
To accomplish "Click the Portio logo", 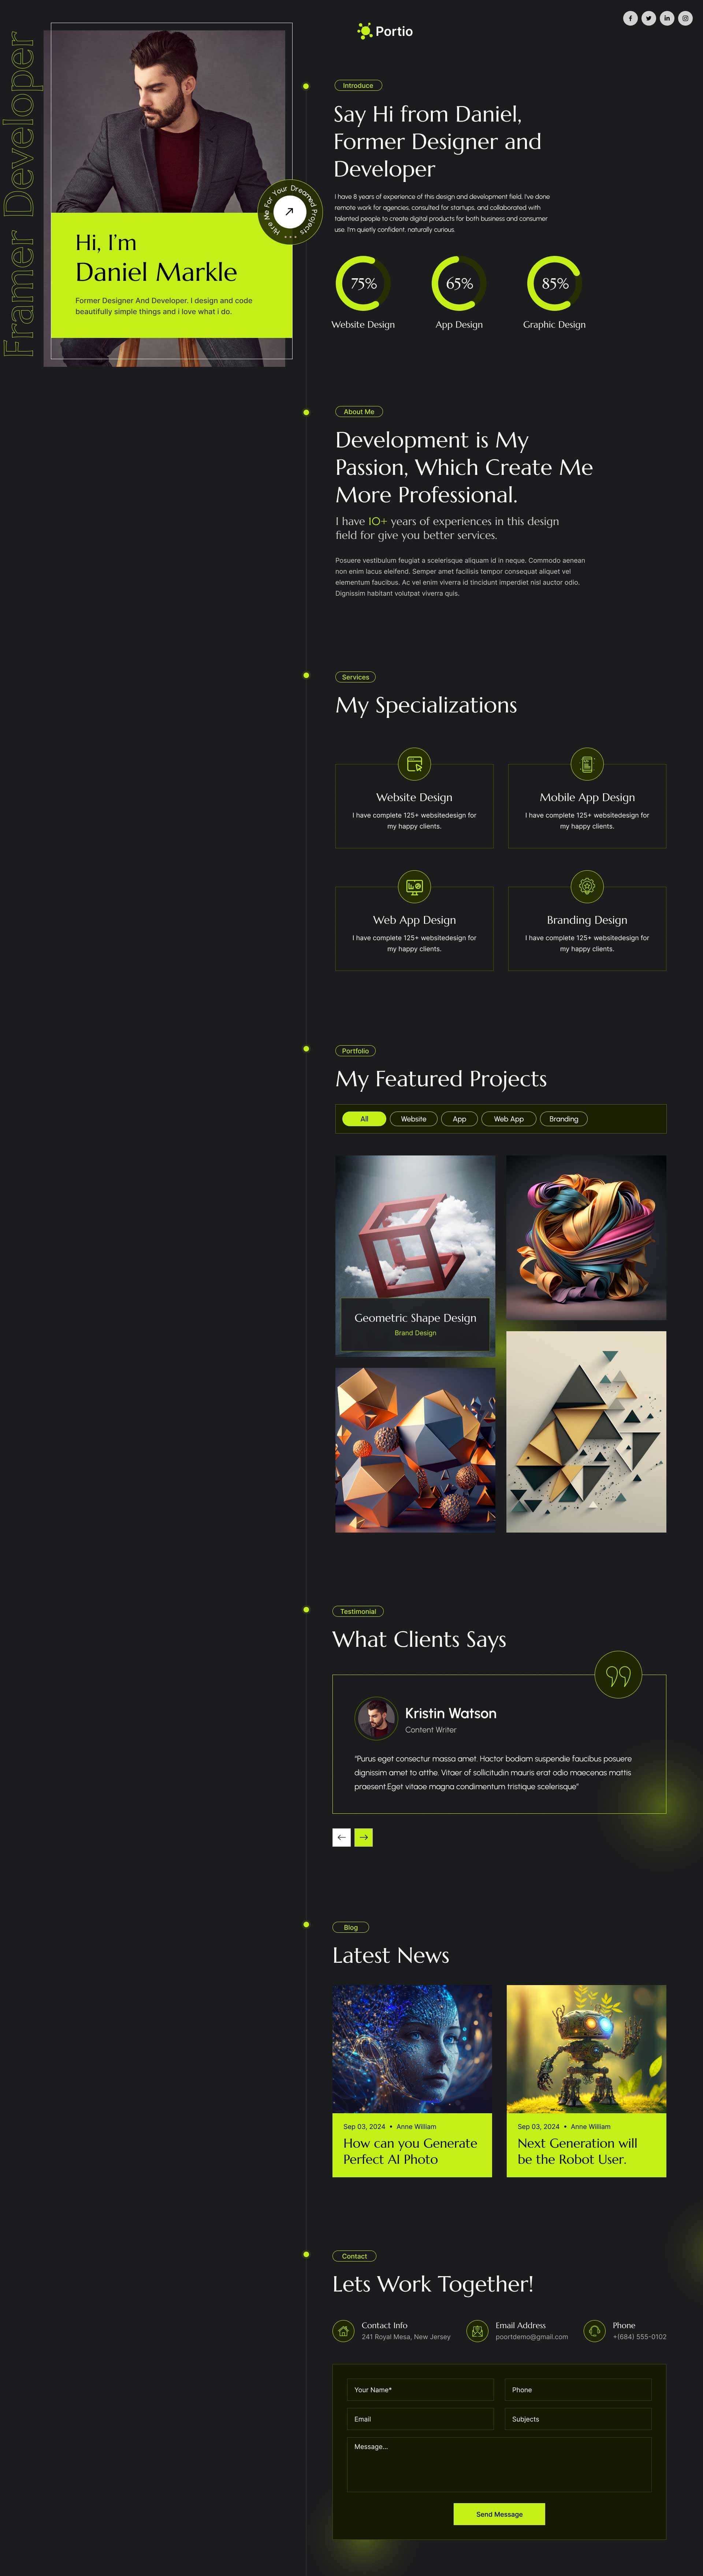I will [x=385, y=31].
